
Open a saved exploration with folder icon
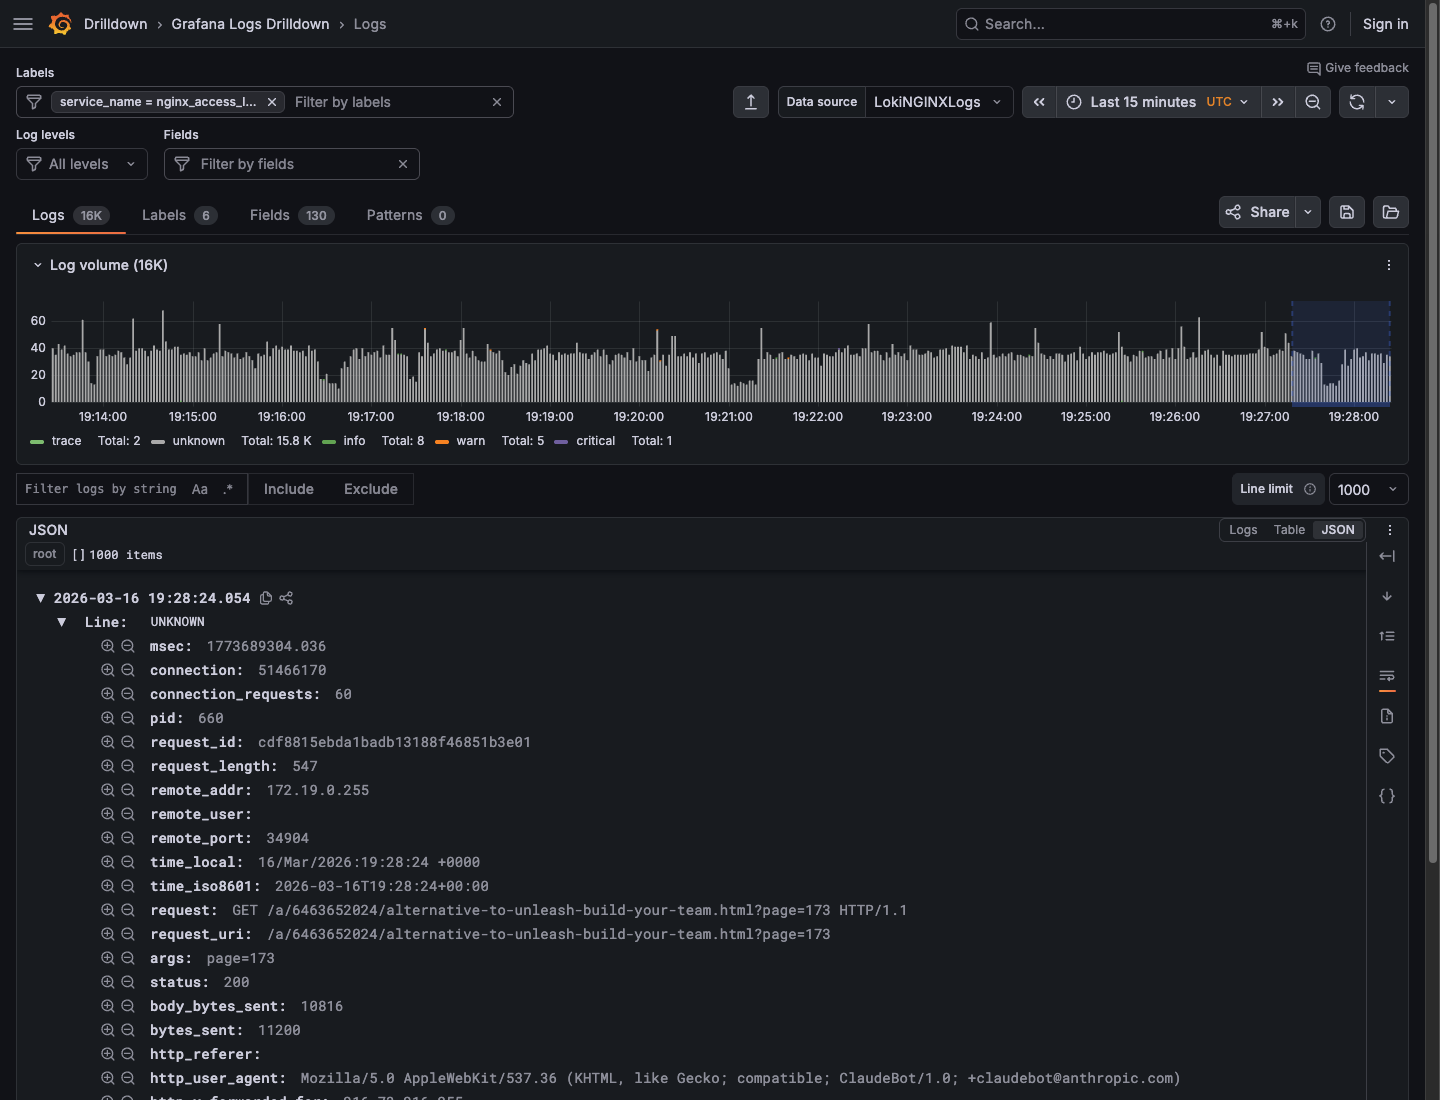point(1390,212)
